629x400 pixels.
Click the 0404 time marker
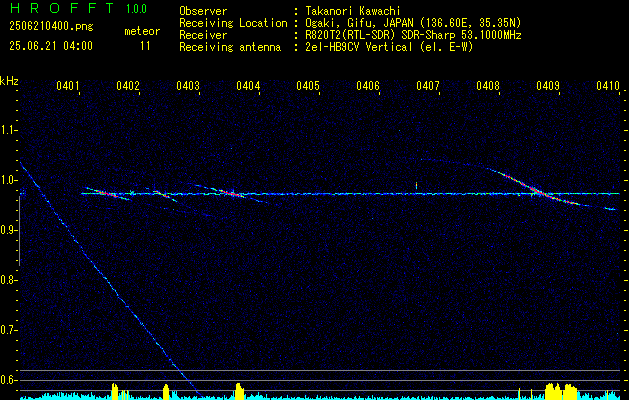(248, 85)
